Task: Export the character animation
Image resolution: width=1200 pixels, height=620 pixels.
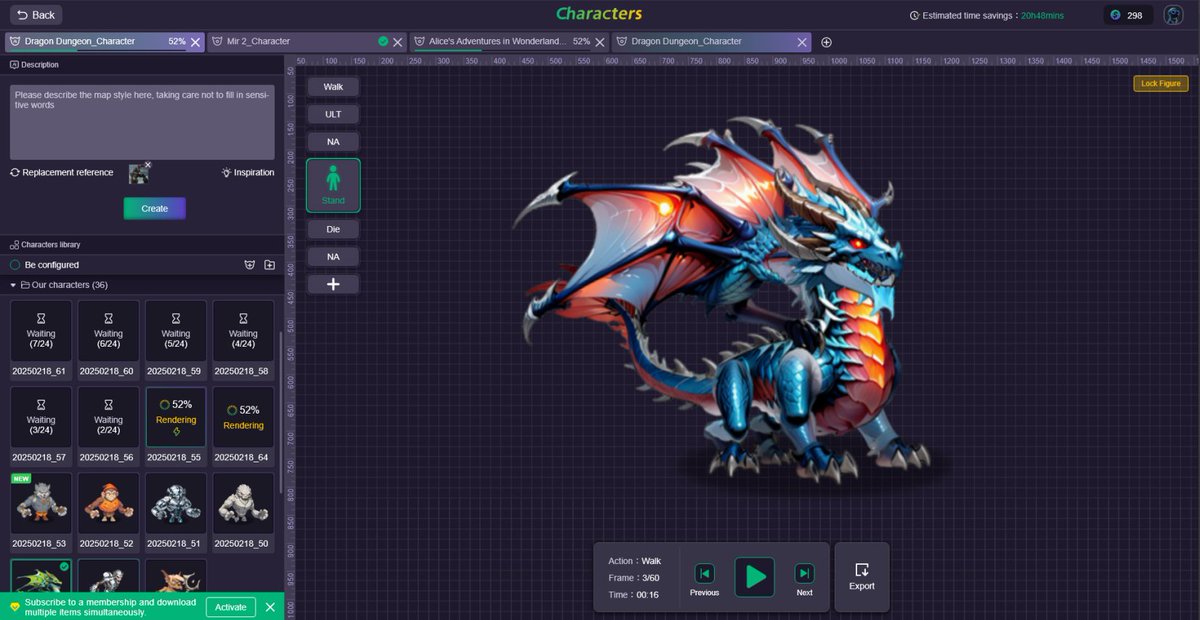Action: 862,577
